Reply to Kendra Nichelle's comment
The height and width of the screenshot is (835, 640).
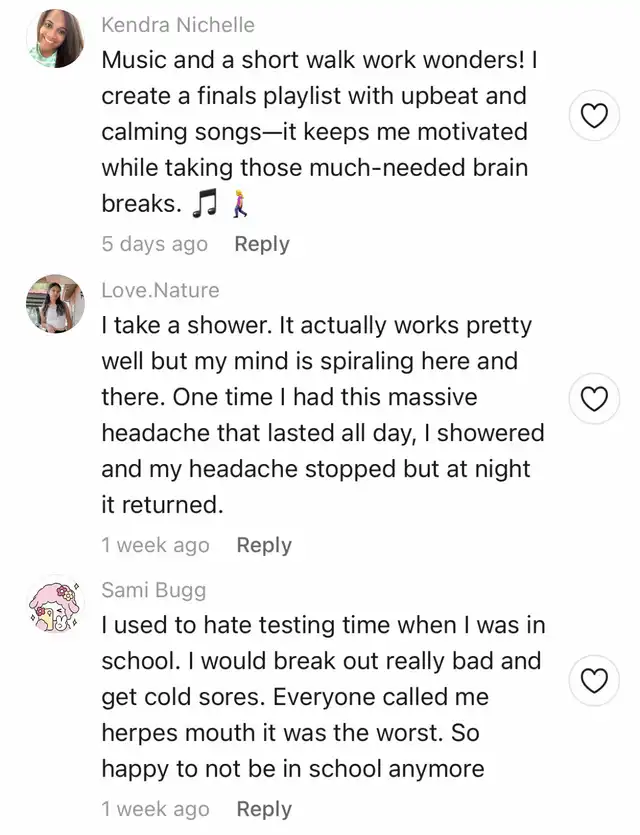tap(262, 244)
